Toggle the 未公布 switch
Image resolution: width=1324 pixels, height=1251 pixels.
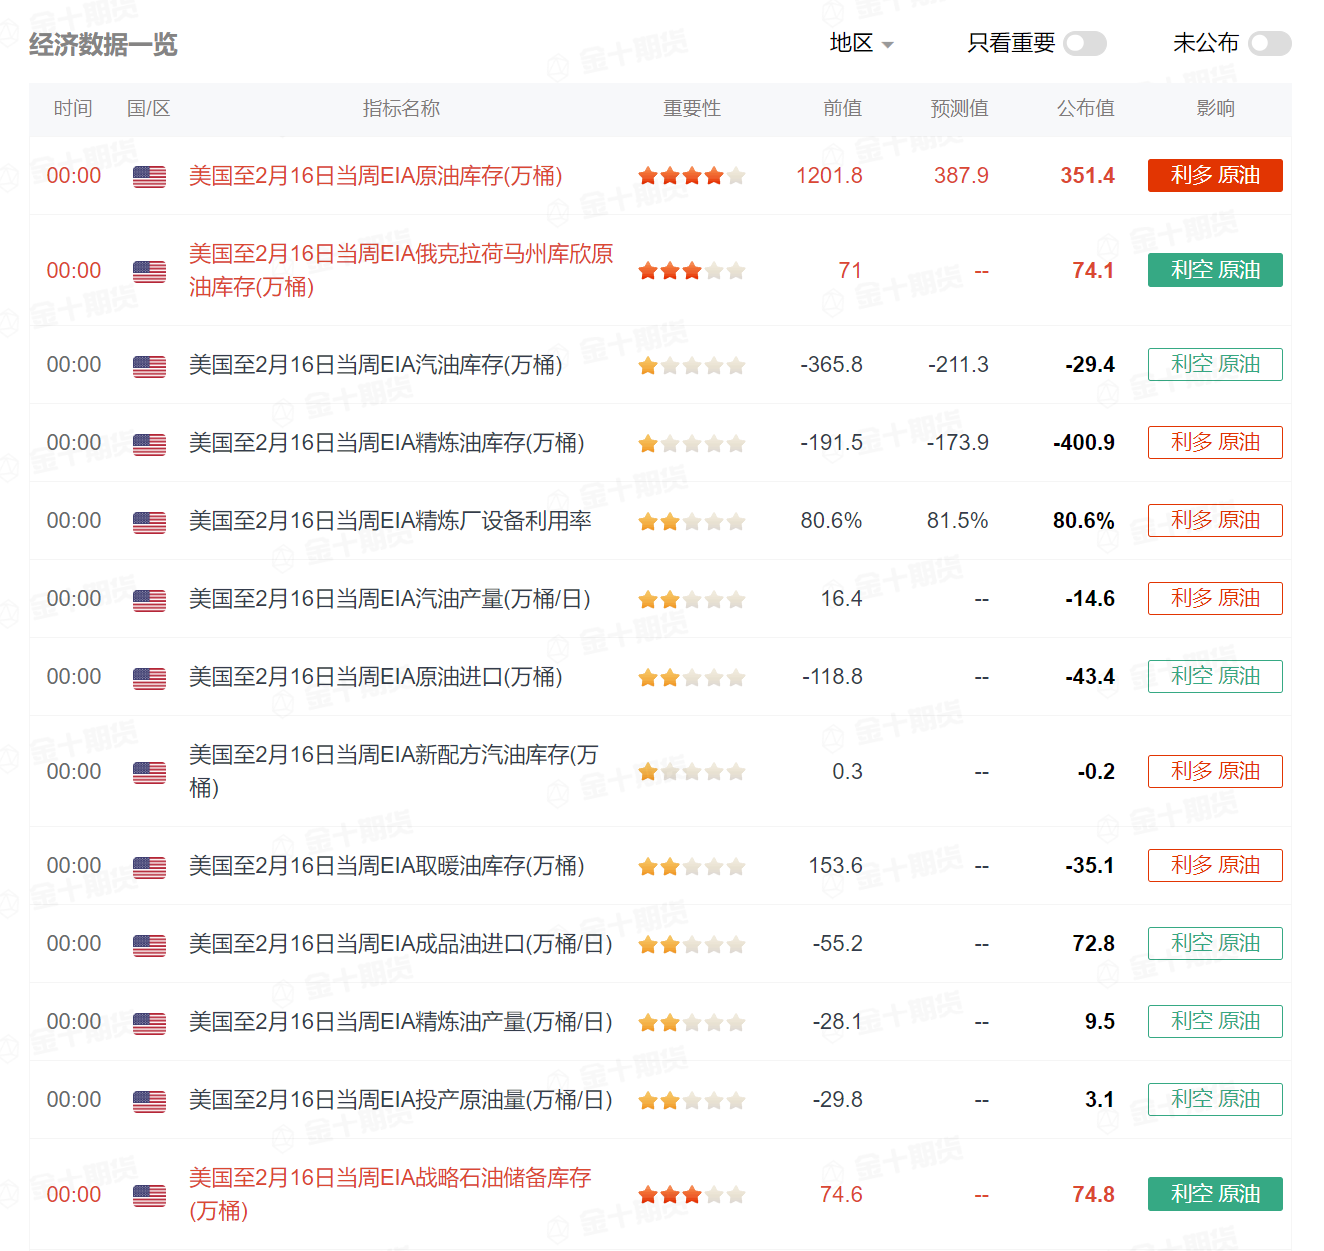point(1270,43)
